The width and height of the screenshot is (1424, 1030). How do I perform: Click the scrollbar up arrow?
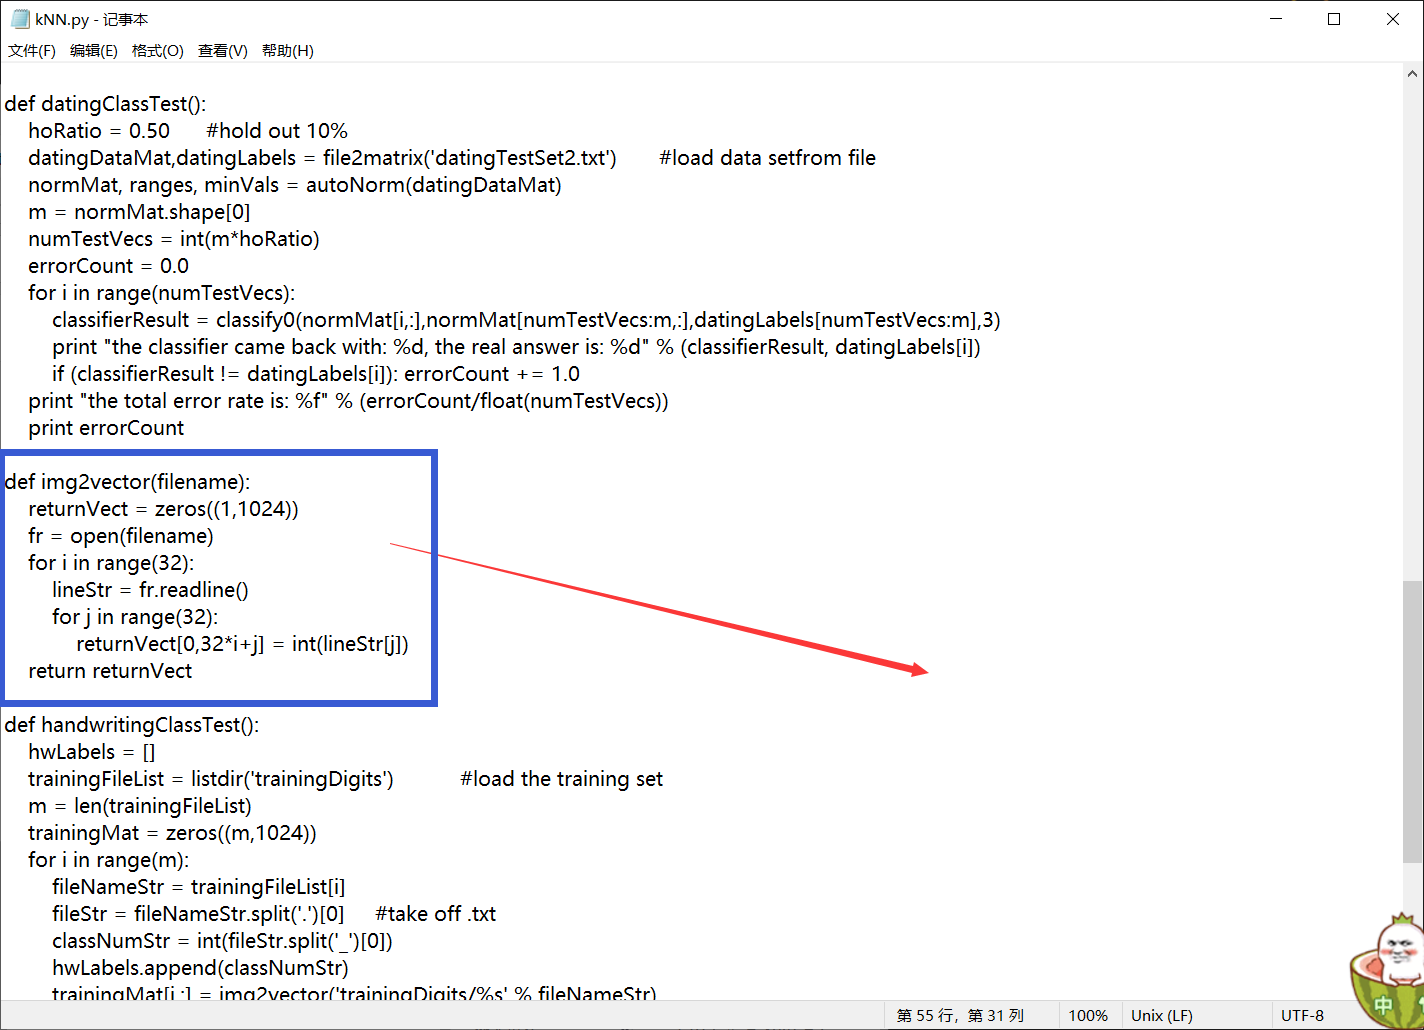[1413, 74]
